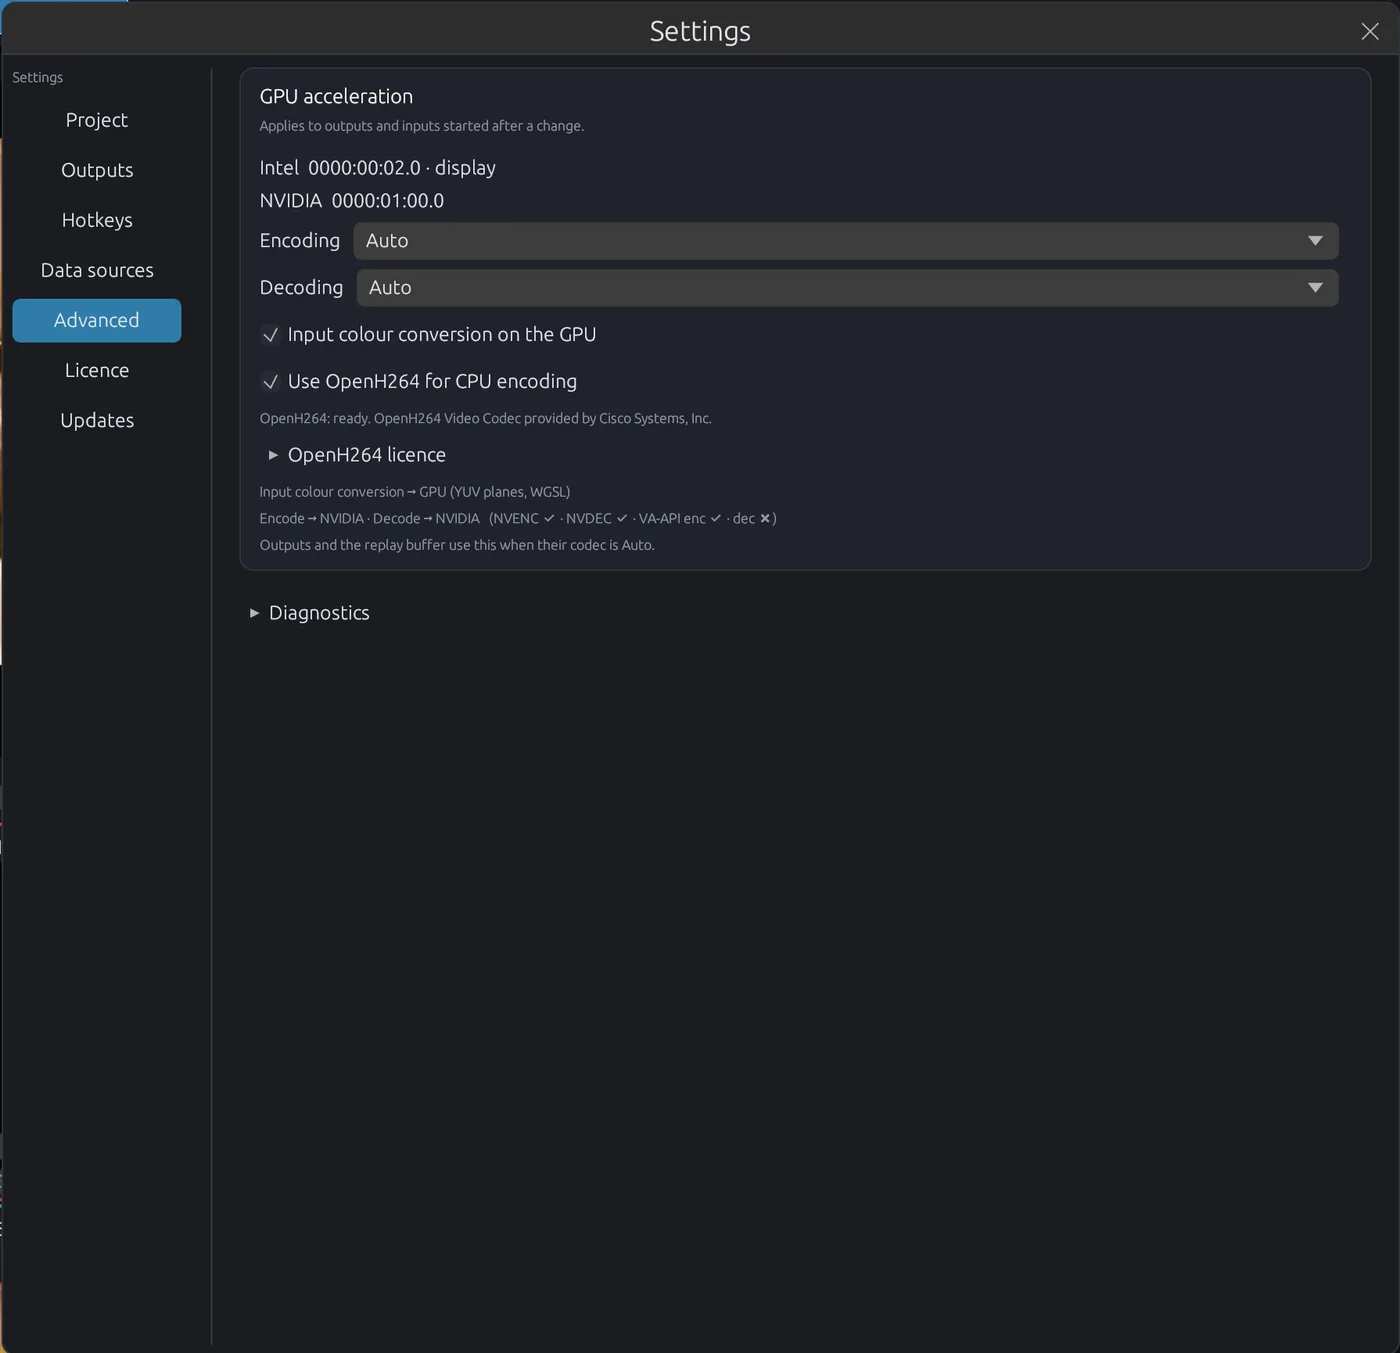
Task: Toggle Input colour conversion on the GPU
Action: pyautogui.click(x=428, y=335)
